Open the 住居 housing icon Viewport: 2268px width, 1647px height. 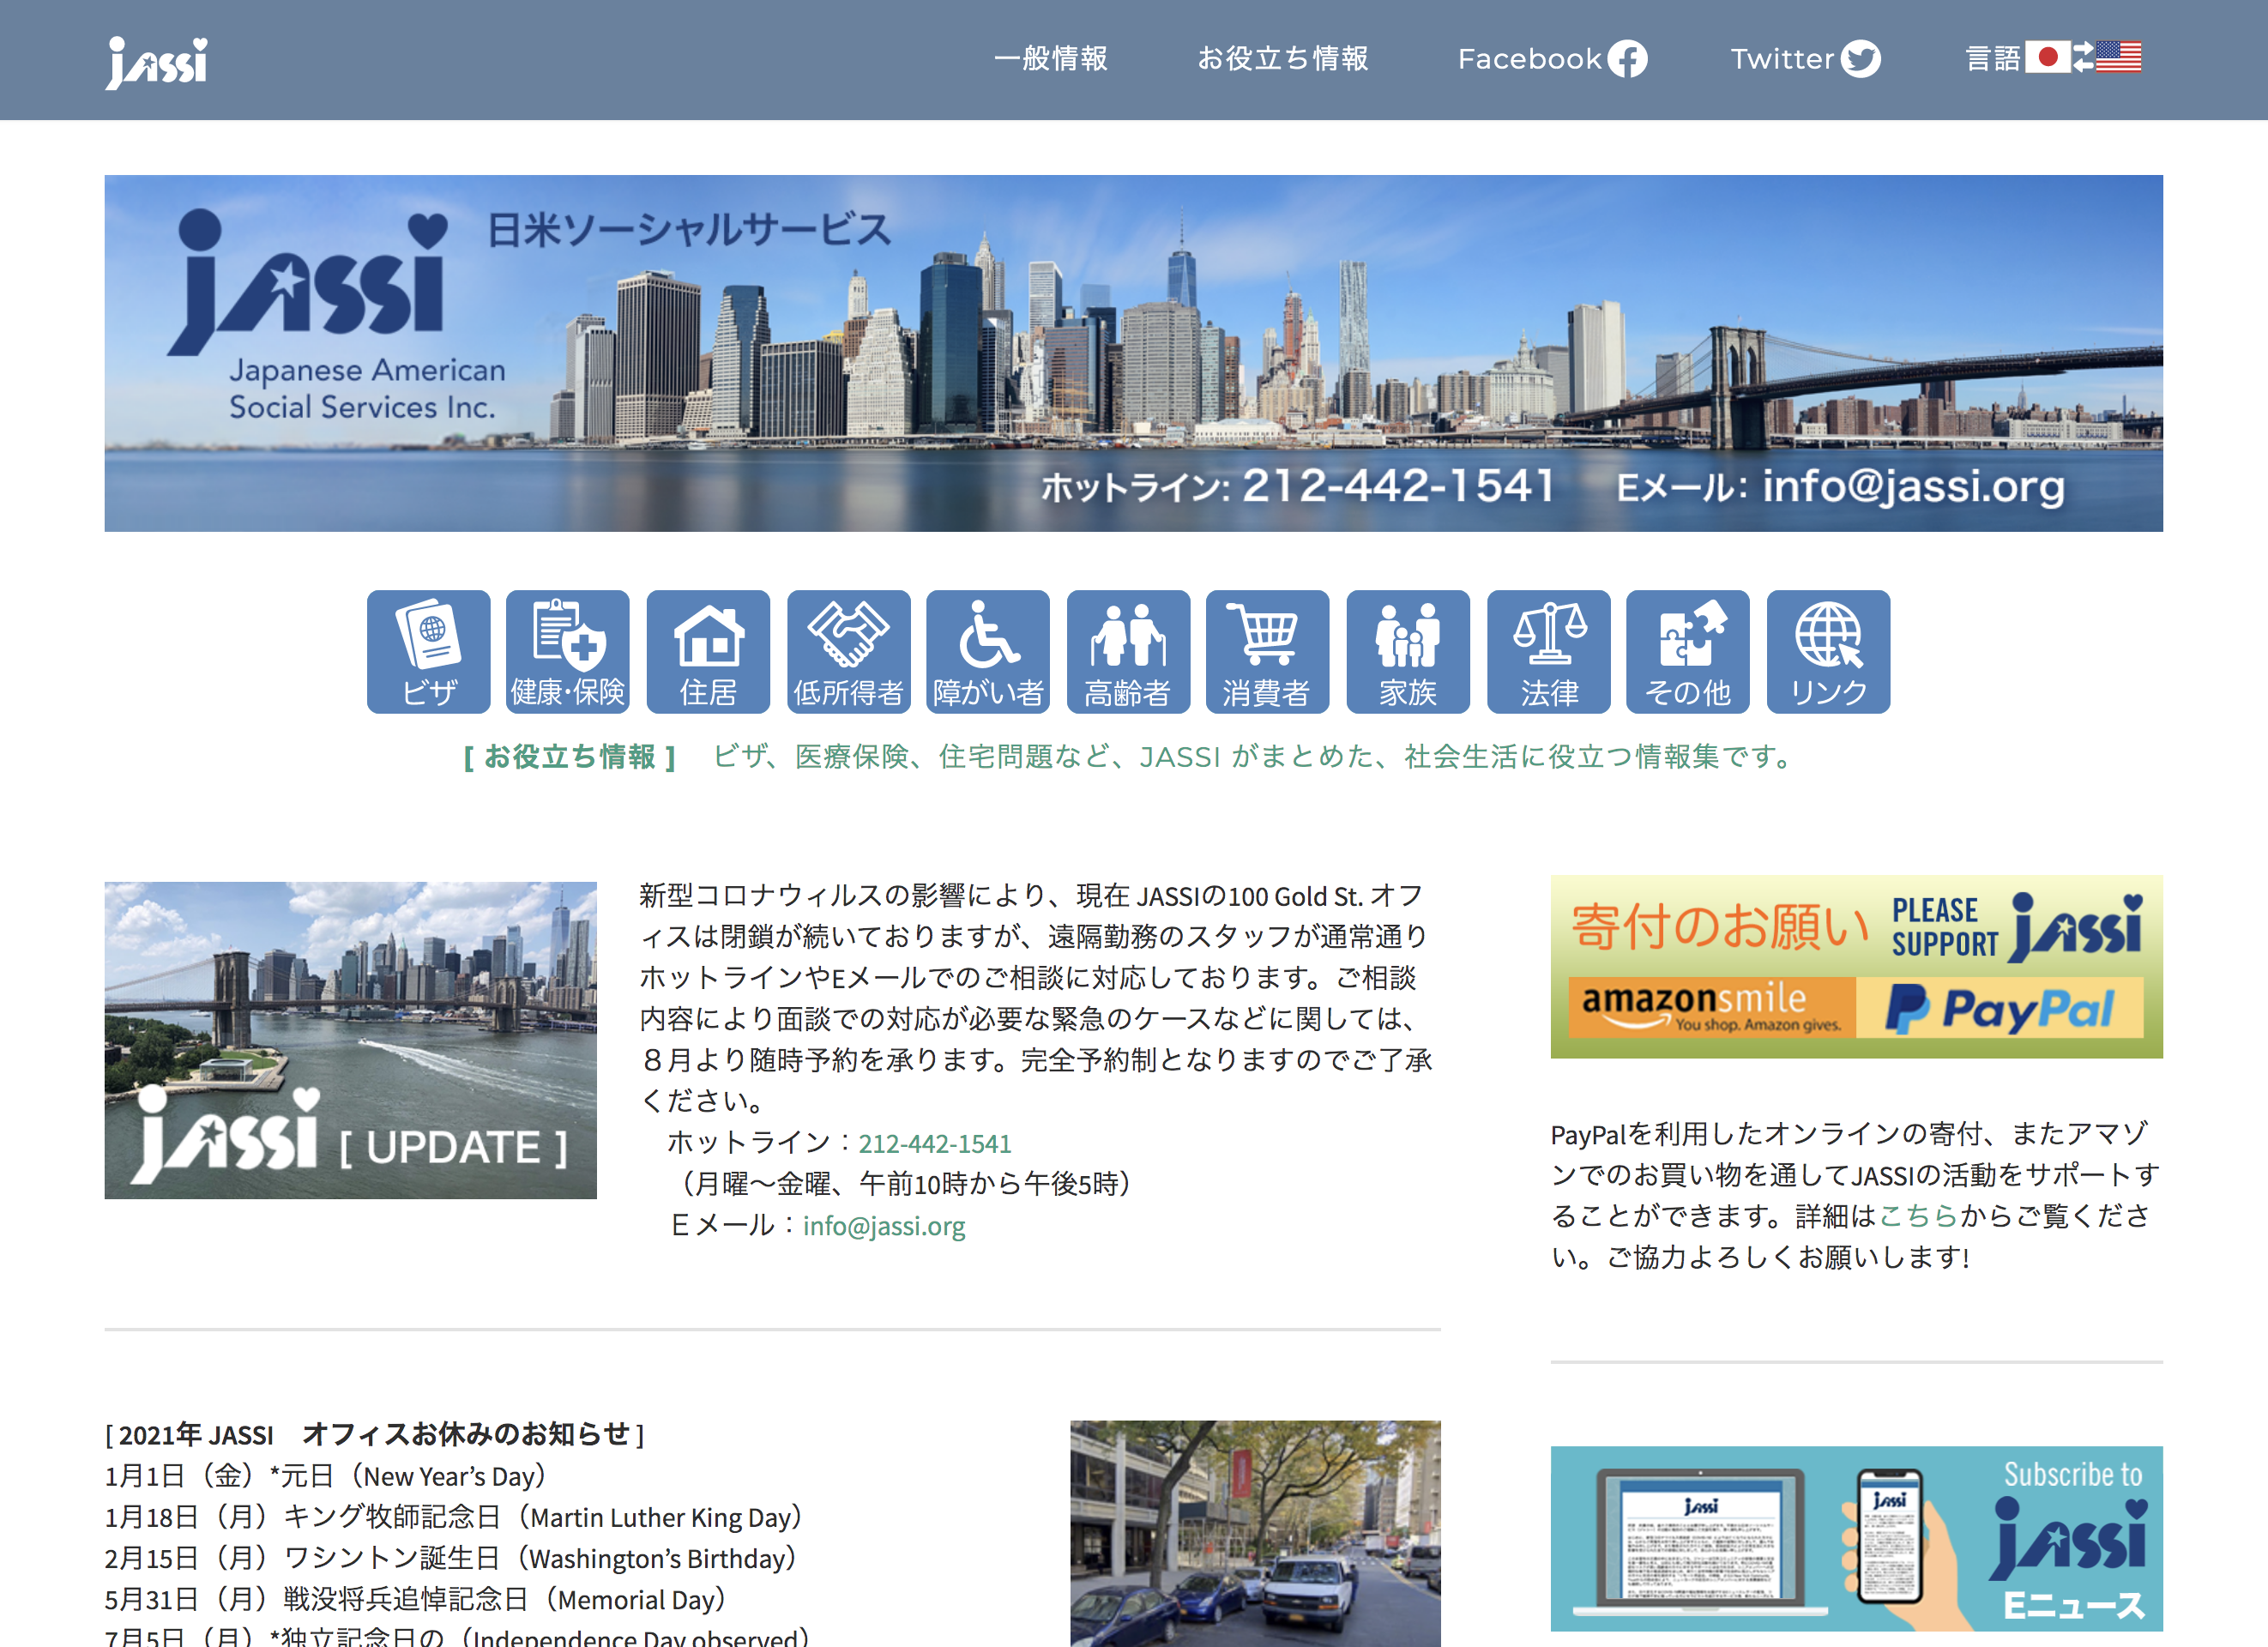(708, 651)
